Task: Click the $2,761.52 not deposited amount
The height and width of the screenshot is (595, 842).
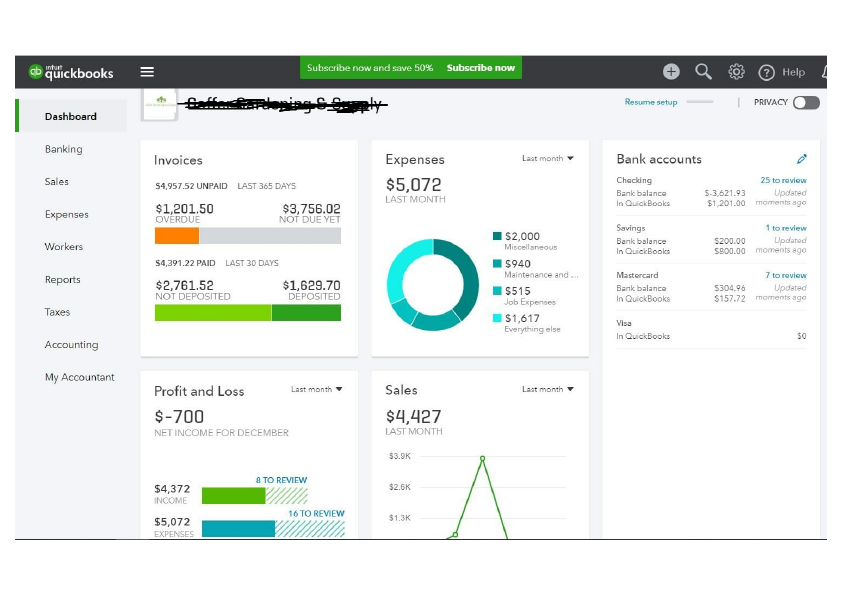Action: point(184,286)
